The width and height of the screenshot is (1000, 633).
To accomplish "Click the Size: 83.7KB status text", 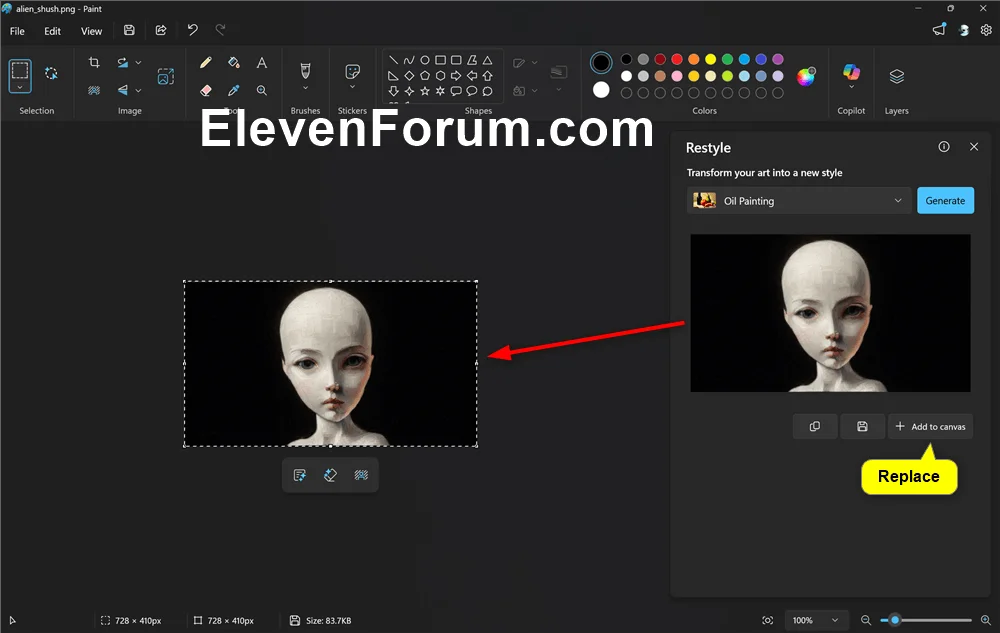I will tap(328, 620).
